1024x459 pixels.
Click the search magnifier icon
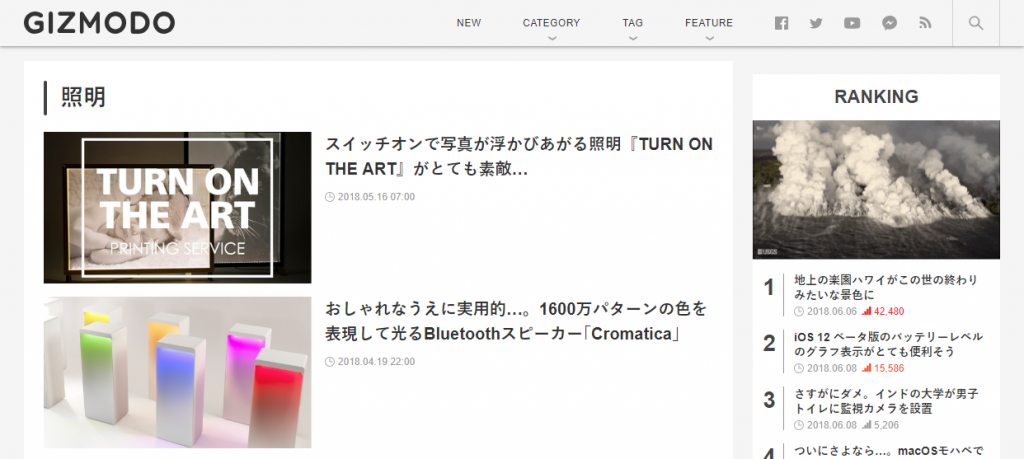click(x=976, y=24)
